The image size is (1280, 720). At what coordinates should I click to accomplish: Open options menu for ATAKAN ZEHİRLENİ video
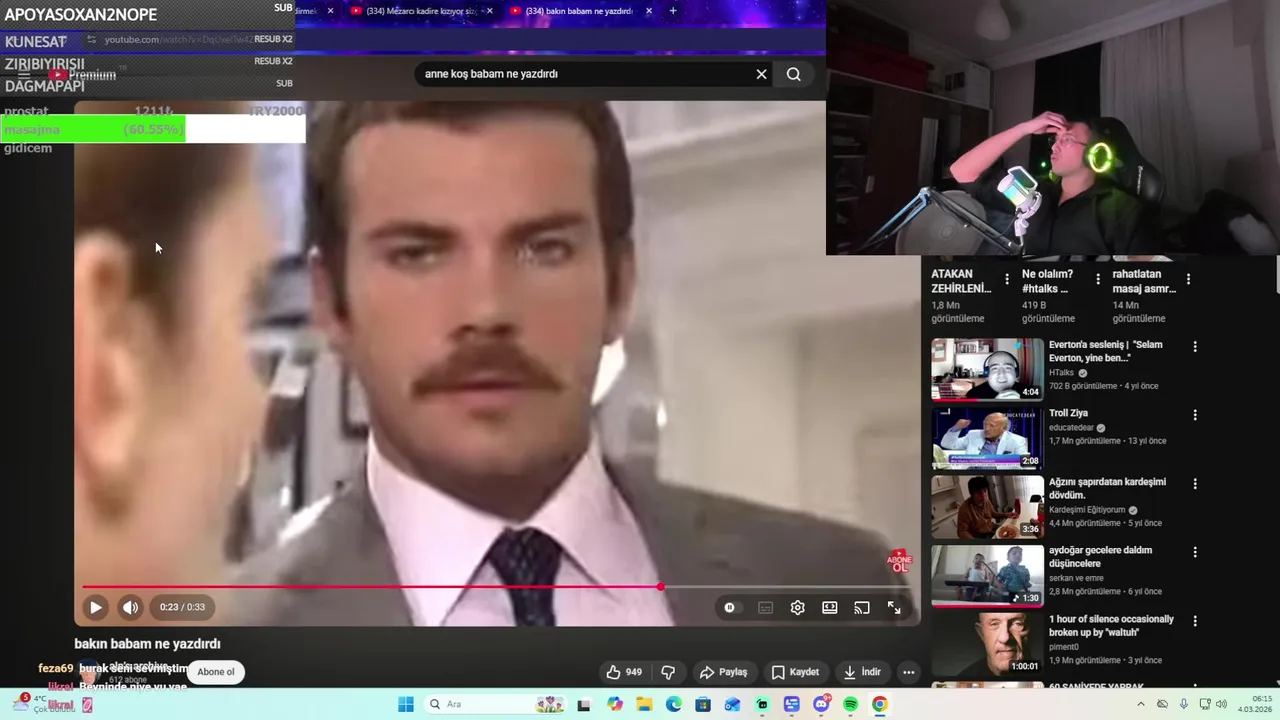click(1007, 280)
